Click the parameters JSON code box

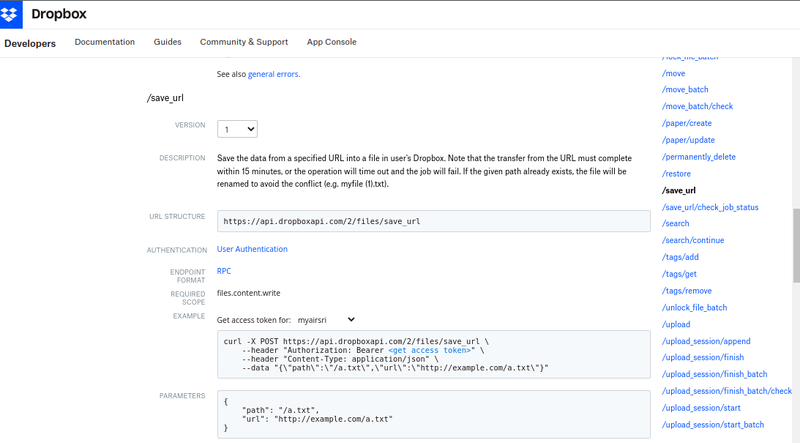434,414
